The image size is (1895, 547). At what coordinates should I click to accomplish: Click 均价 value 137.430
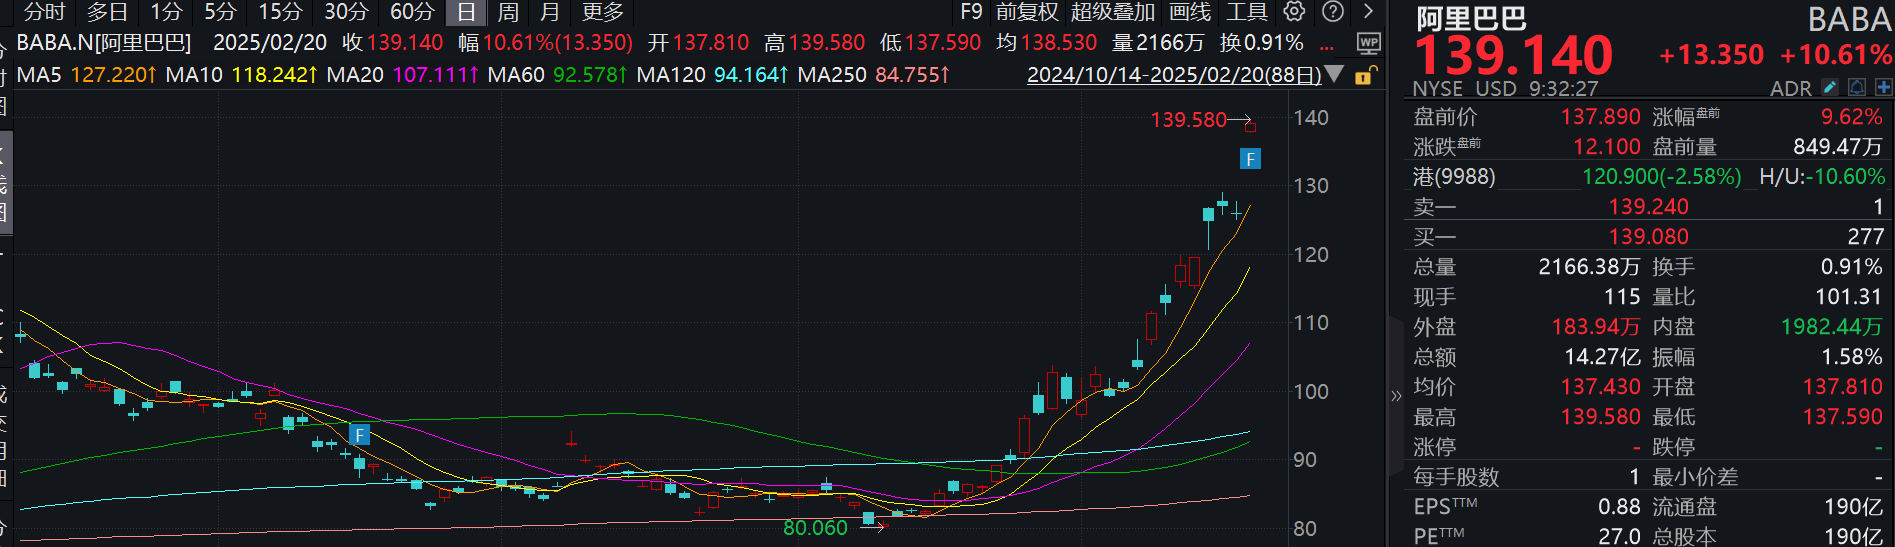point(1600,387)
